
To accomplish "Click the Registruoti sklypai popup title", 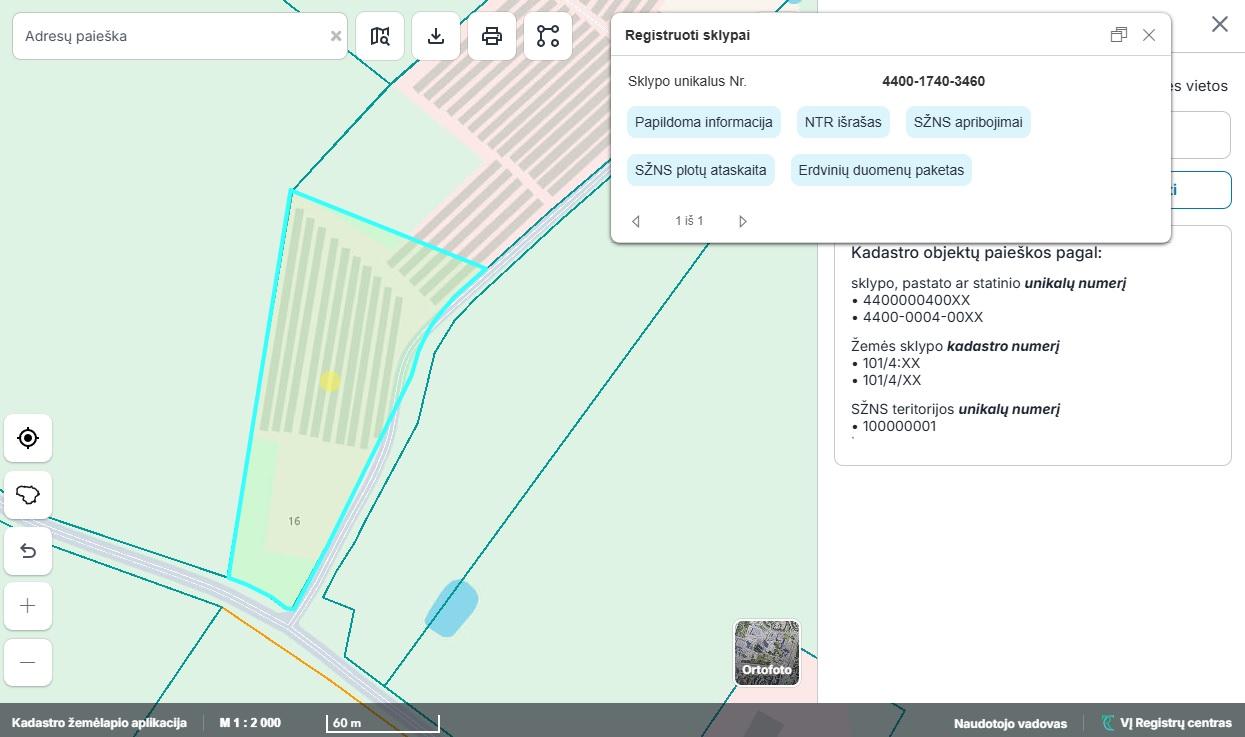I will point(687,35).
